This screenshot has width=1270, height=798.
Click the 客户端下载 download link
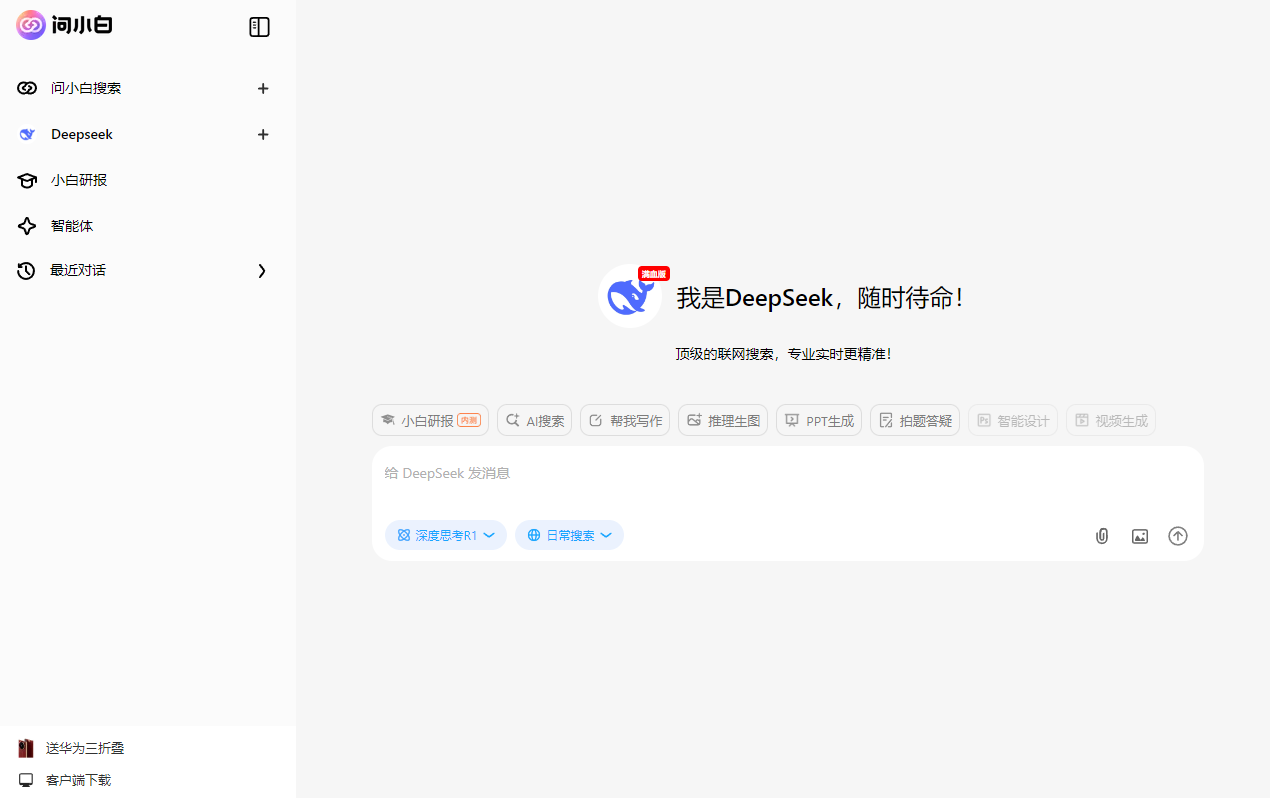(79, 780)
